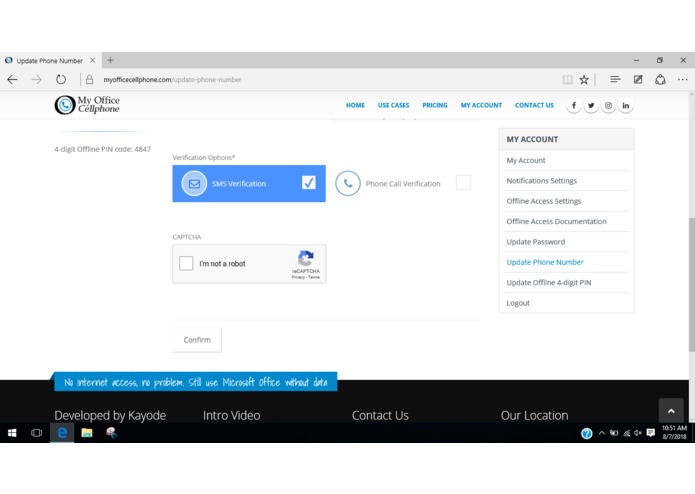Open reading view book icon

[567, 80]
